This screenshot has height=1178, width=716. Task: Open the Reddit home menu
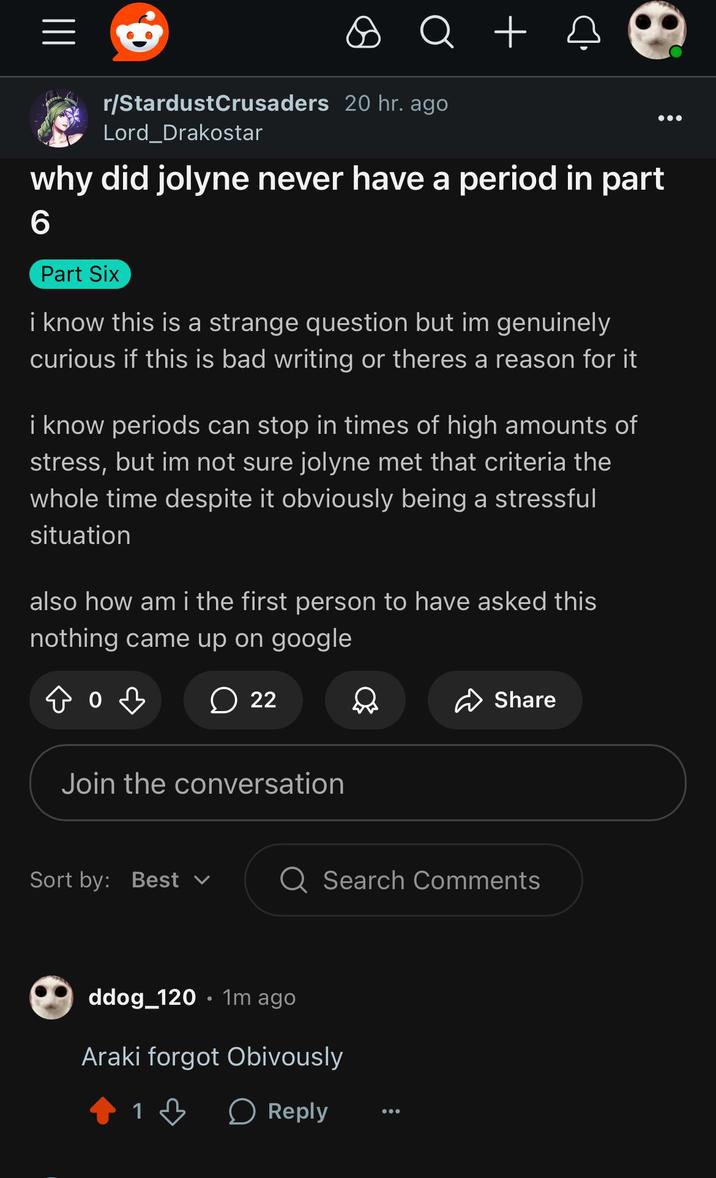pyautogui.click(x=58, y=32)
